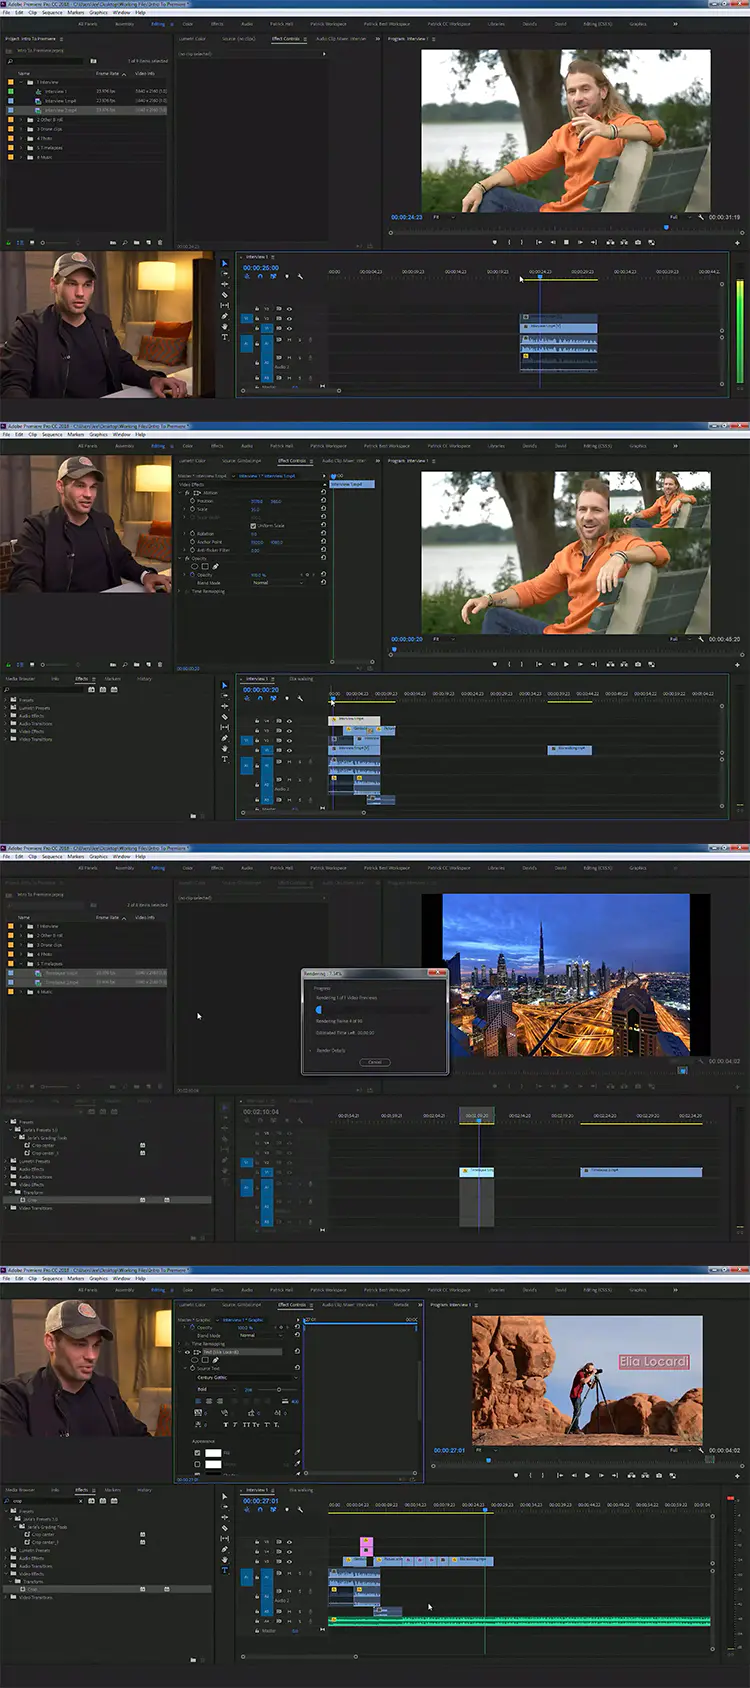The image size is (750, 1688).
Task: Click free-draw pen mask icon in picture-in-picture window
Action: click(x=215, y=566)
